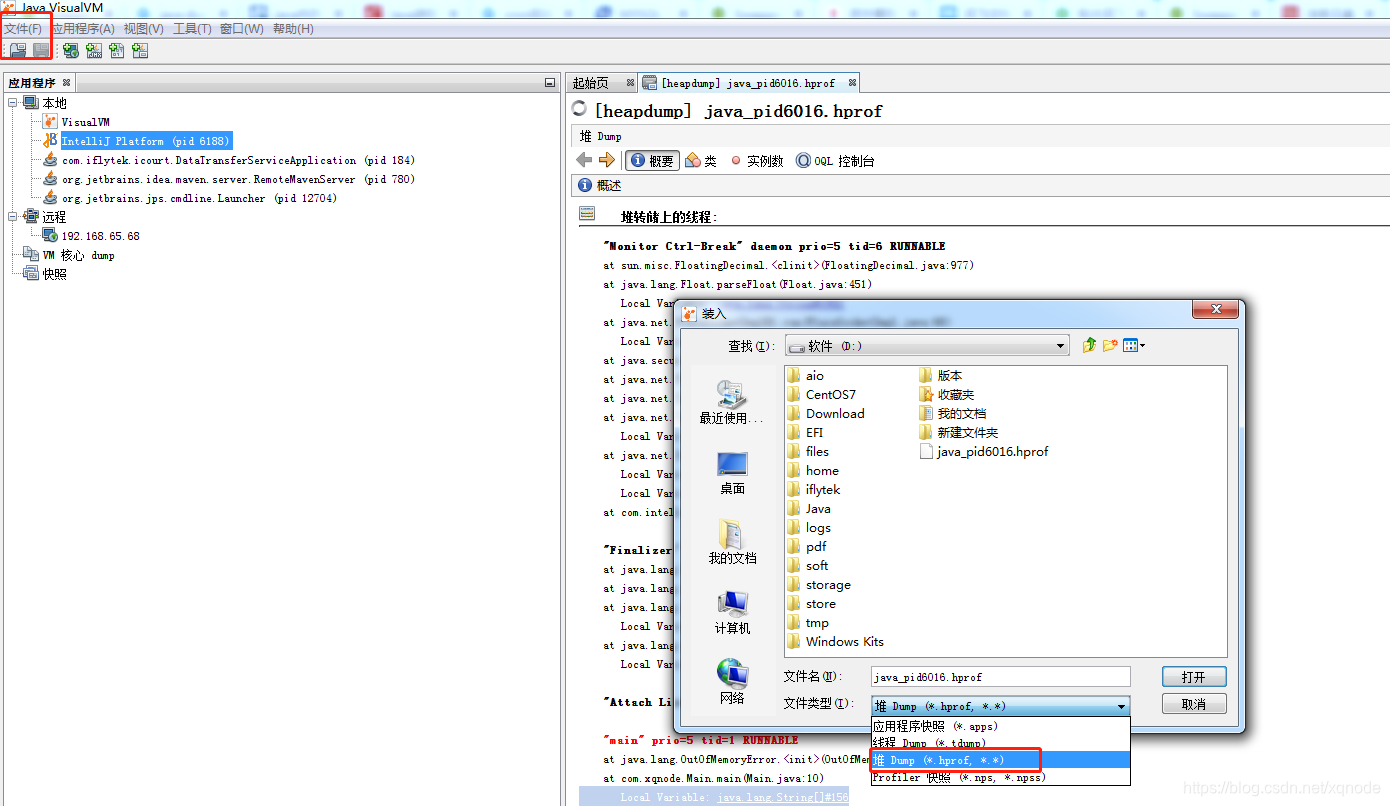Open the 查找 drive combo box
Image resolution: width=1390 pixels, height=806 pixels.
coord(926,346)
